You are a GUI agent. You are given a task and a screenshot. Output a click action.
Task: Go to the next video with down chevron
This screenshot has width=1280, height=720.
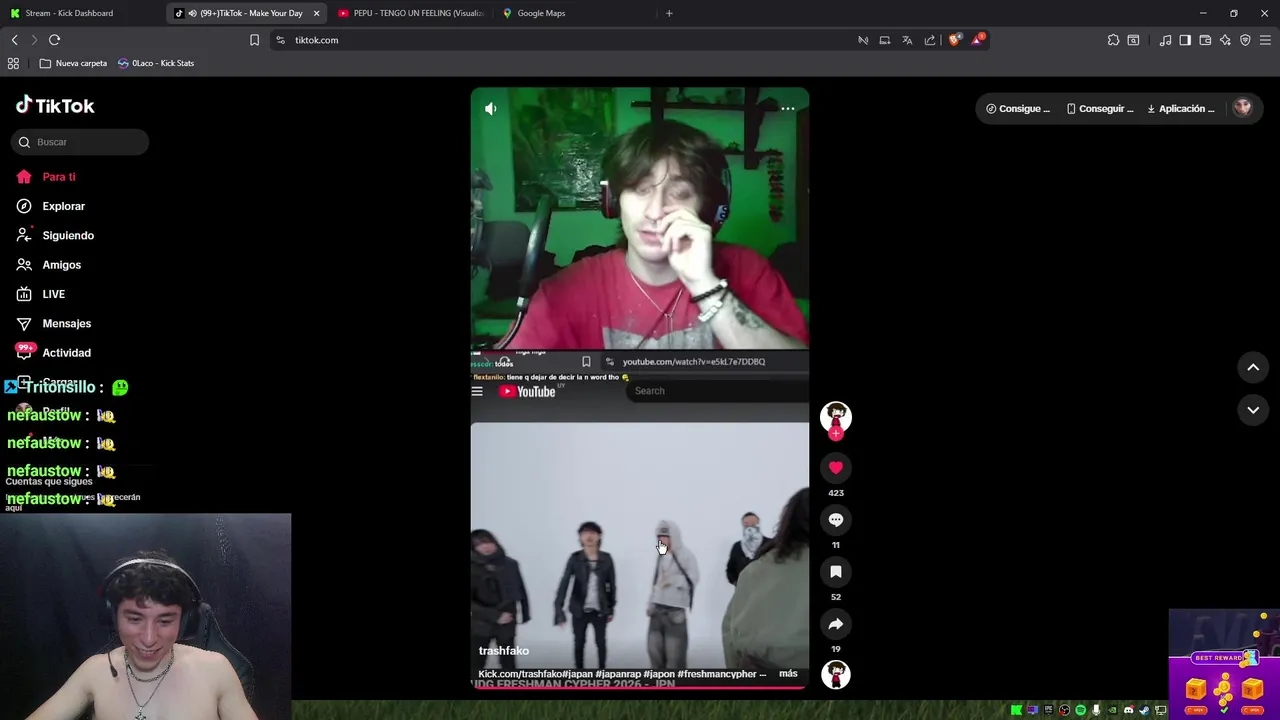pyautogui.click(x=1253, y=410)
